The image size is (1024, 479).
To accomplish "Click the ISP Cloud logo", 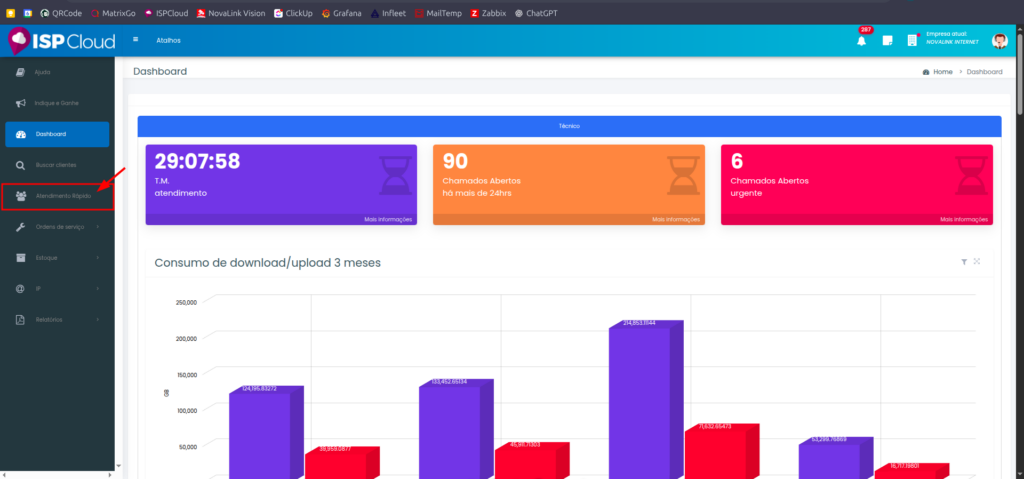I will [x=62, y=40].
